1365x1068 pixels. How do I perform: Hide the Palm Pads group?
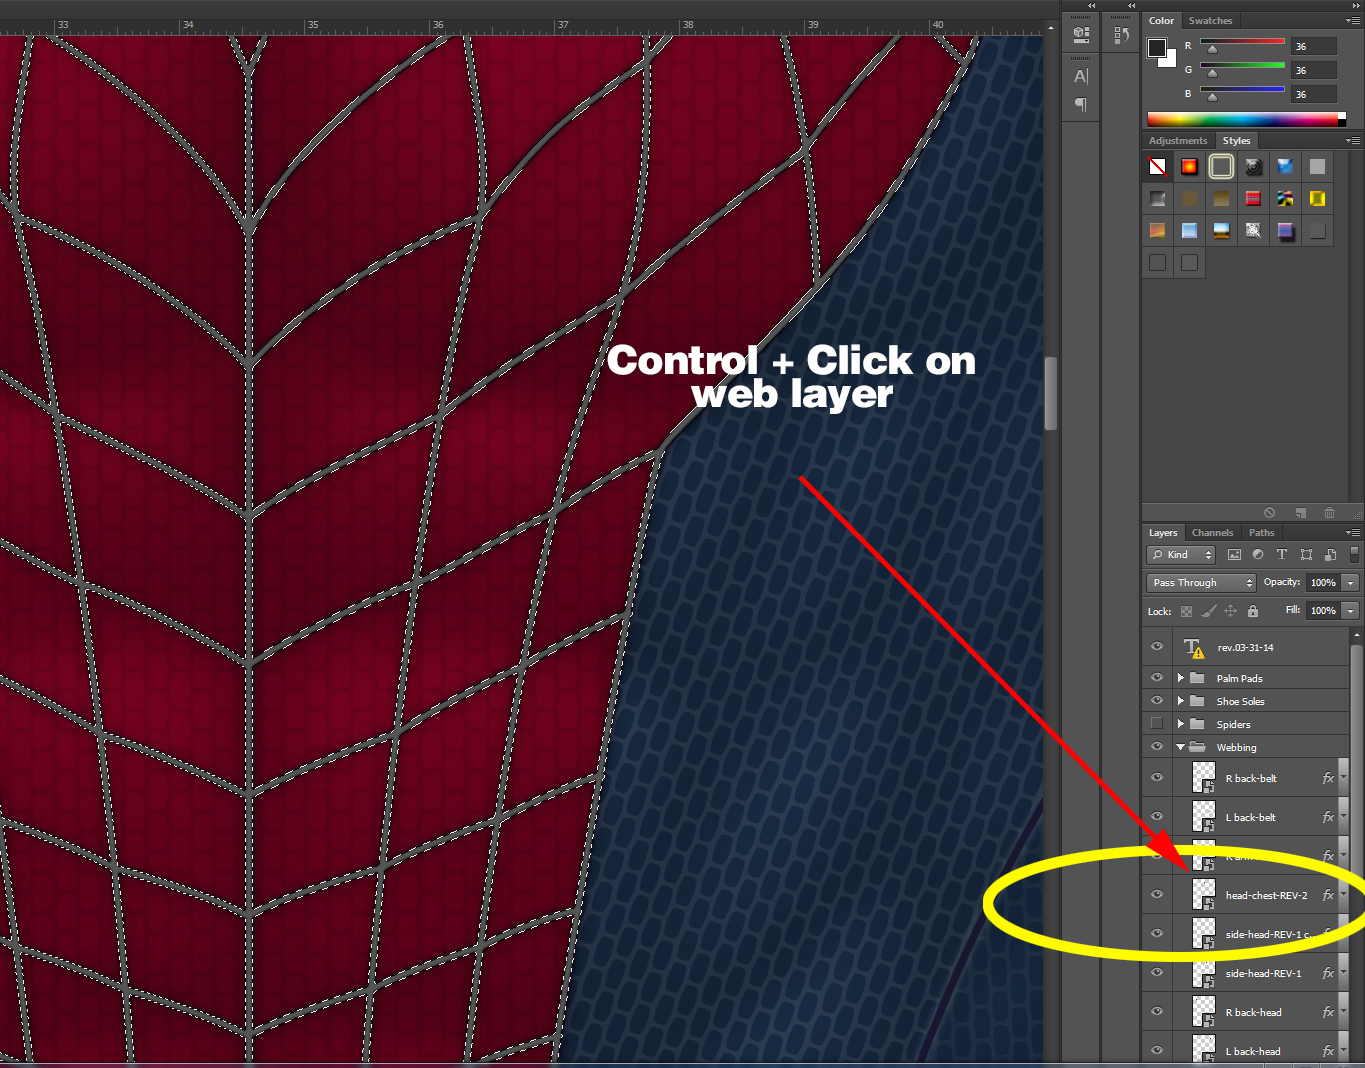(x=1157, y=678)
